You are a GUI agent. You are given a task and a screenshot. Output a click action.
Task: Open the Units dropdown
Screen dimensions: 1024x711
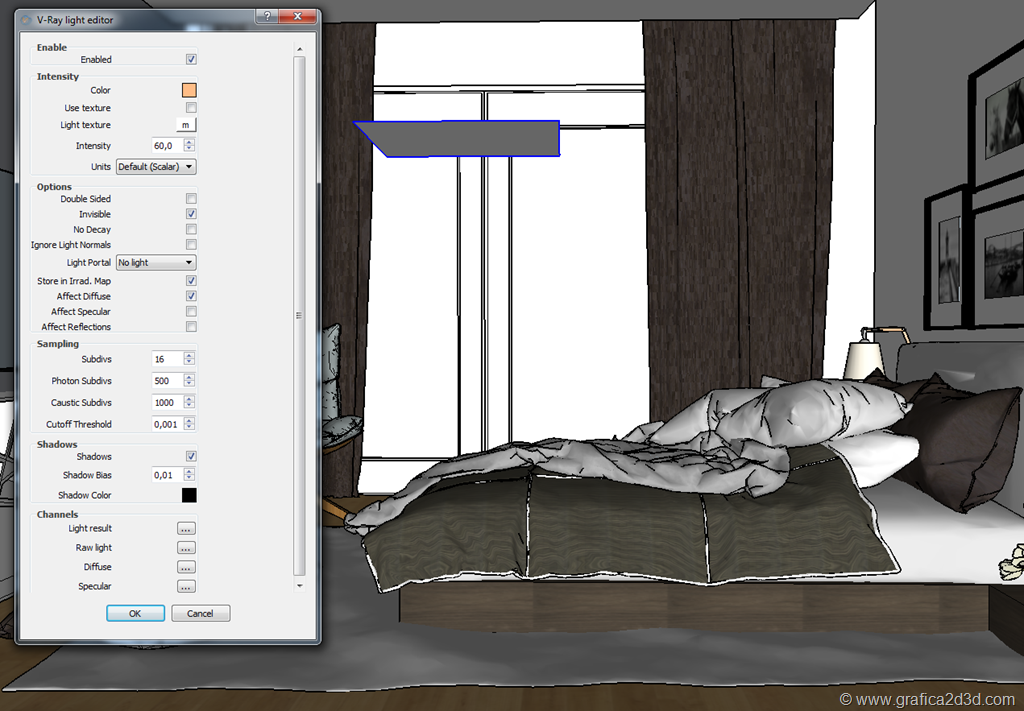pyautogui.click(x=156, y=167)
